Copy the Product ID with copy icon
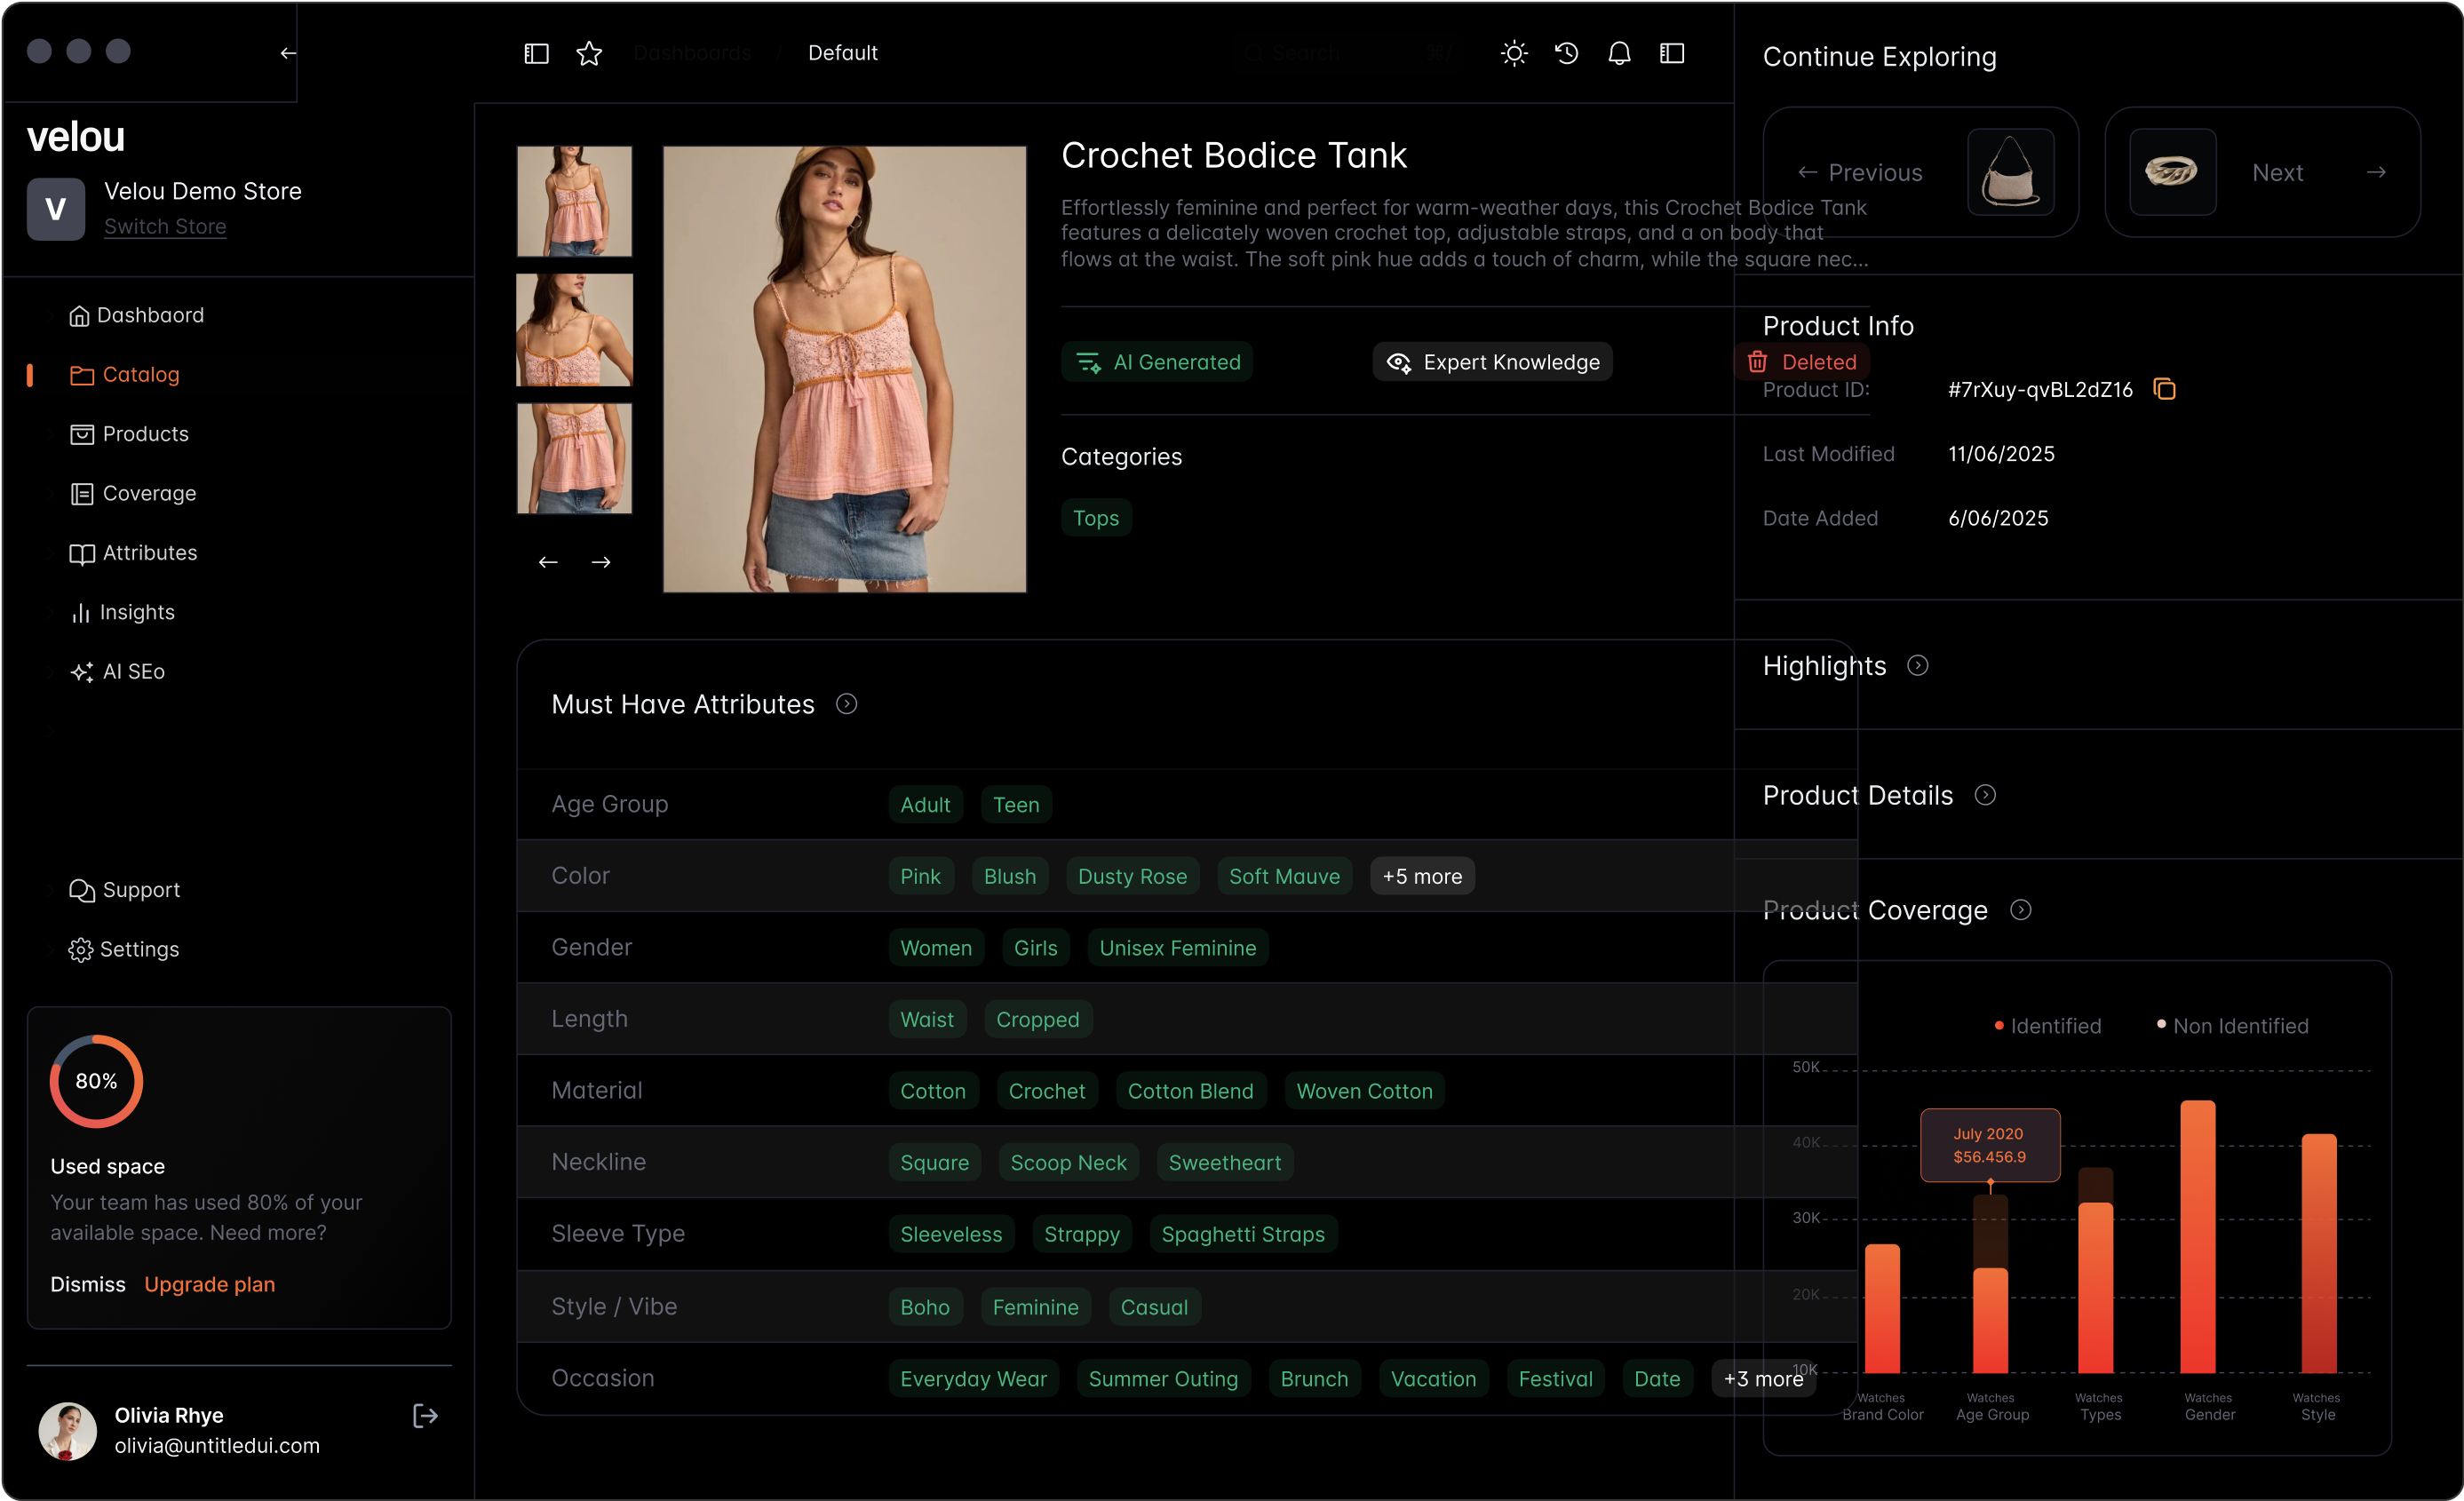The image size is (2464, 1501). [2164, 389]
